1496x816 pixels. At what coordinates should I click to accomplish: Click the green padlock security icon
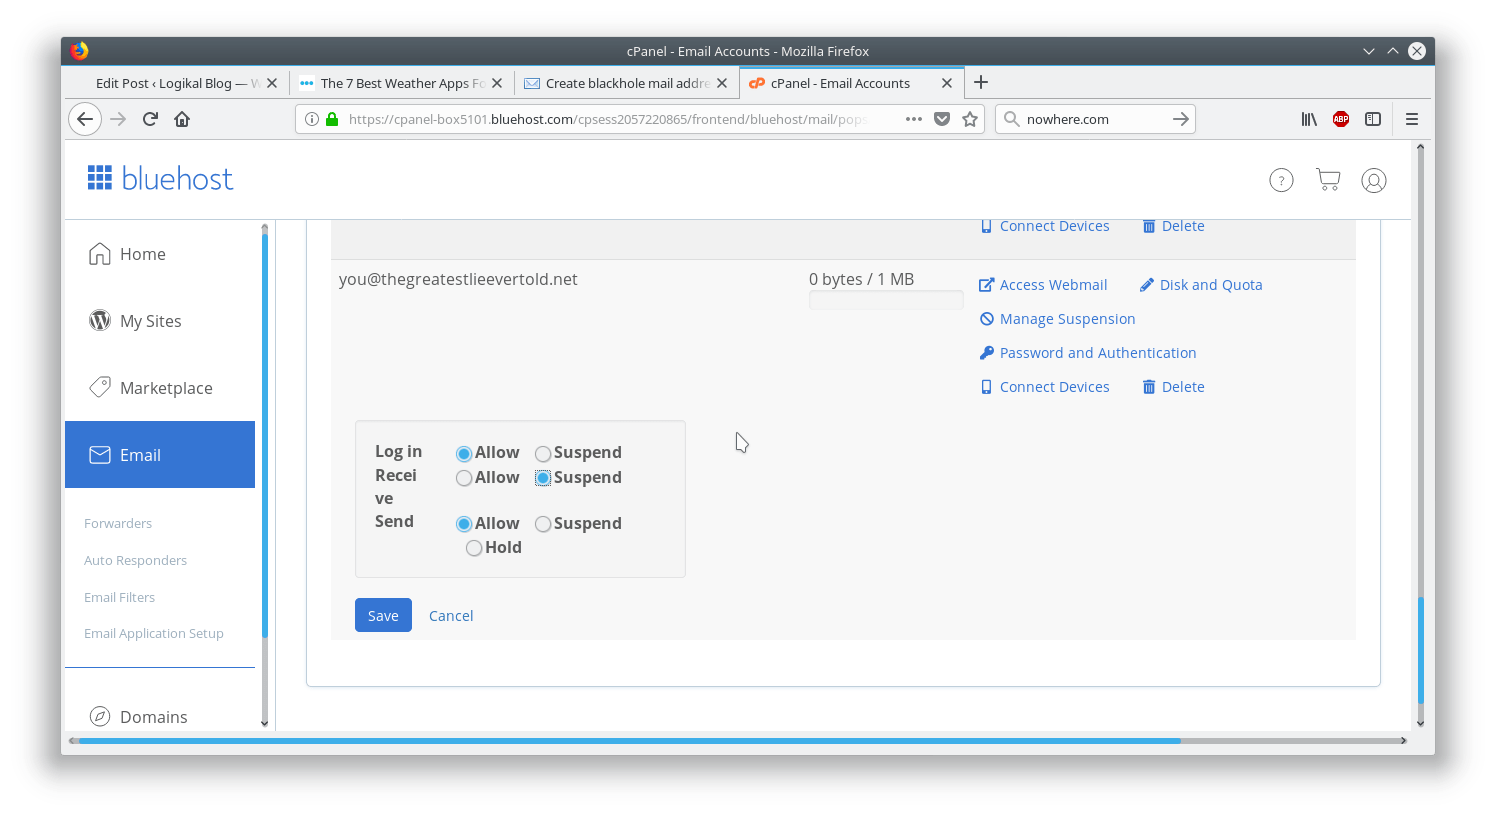(332, 119)
